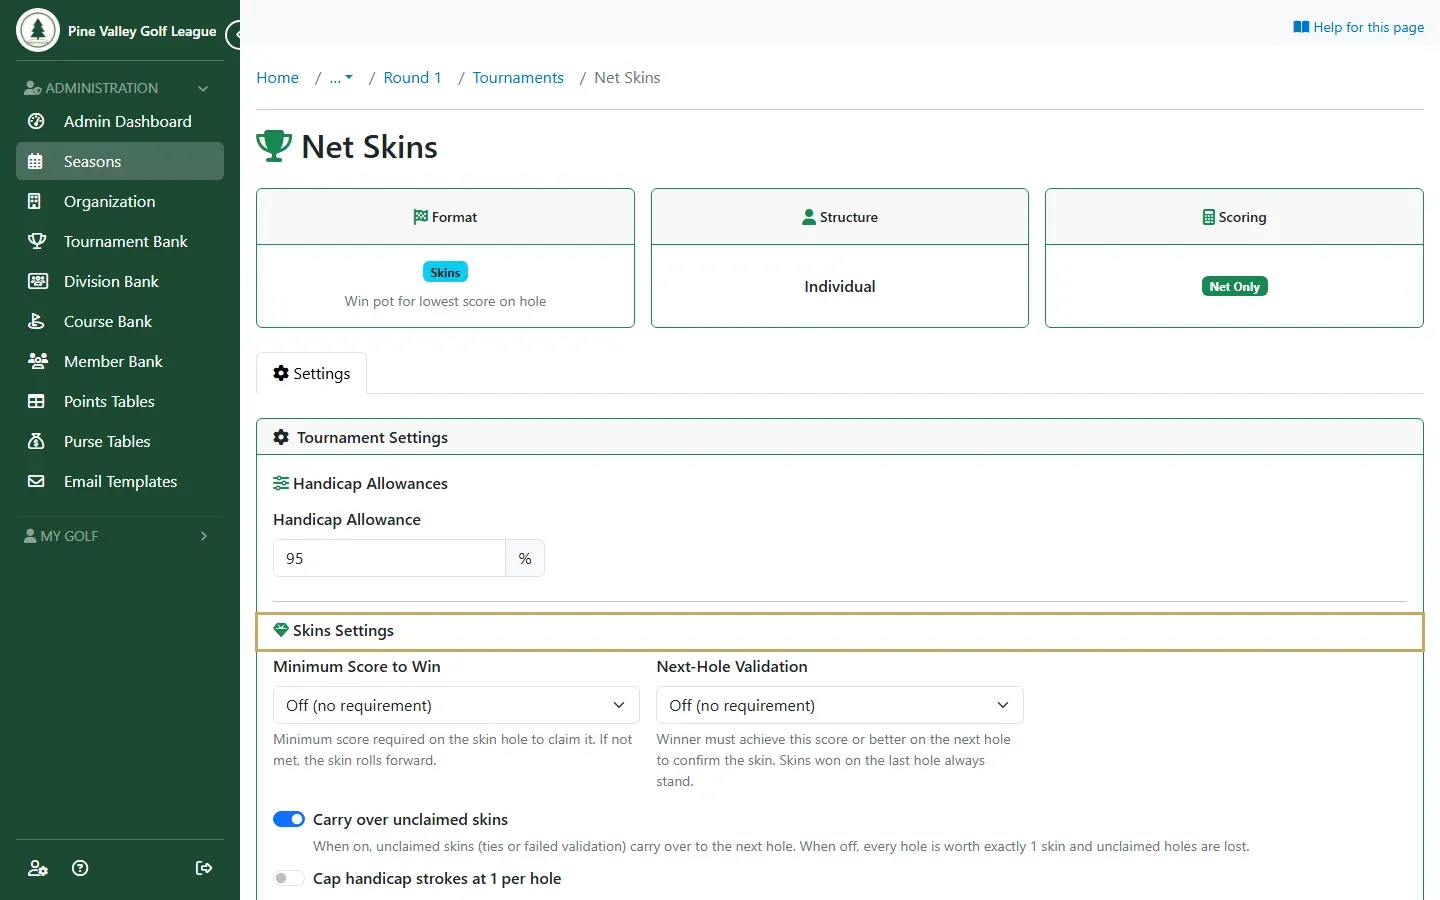Open the Settings tab
The width and height of the screenshot is (1440, 900).
coord(312,373)
